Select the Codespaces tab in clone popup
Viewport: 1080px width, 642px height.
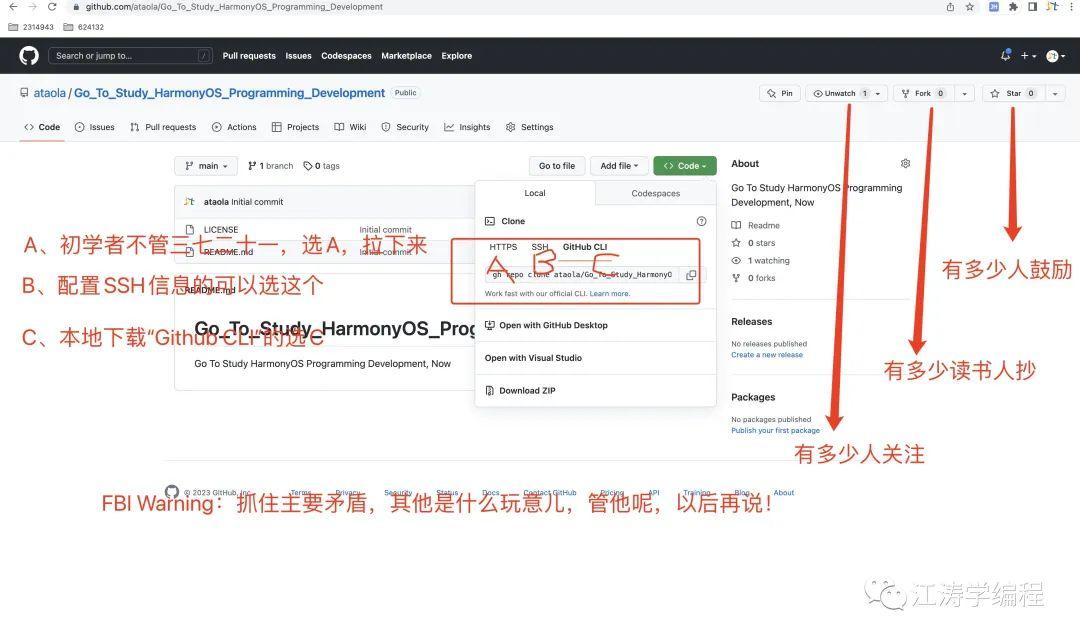(x=656, y=194)
